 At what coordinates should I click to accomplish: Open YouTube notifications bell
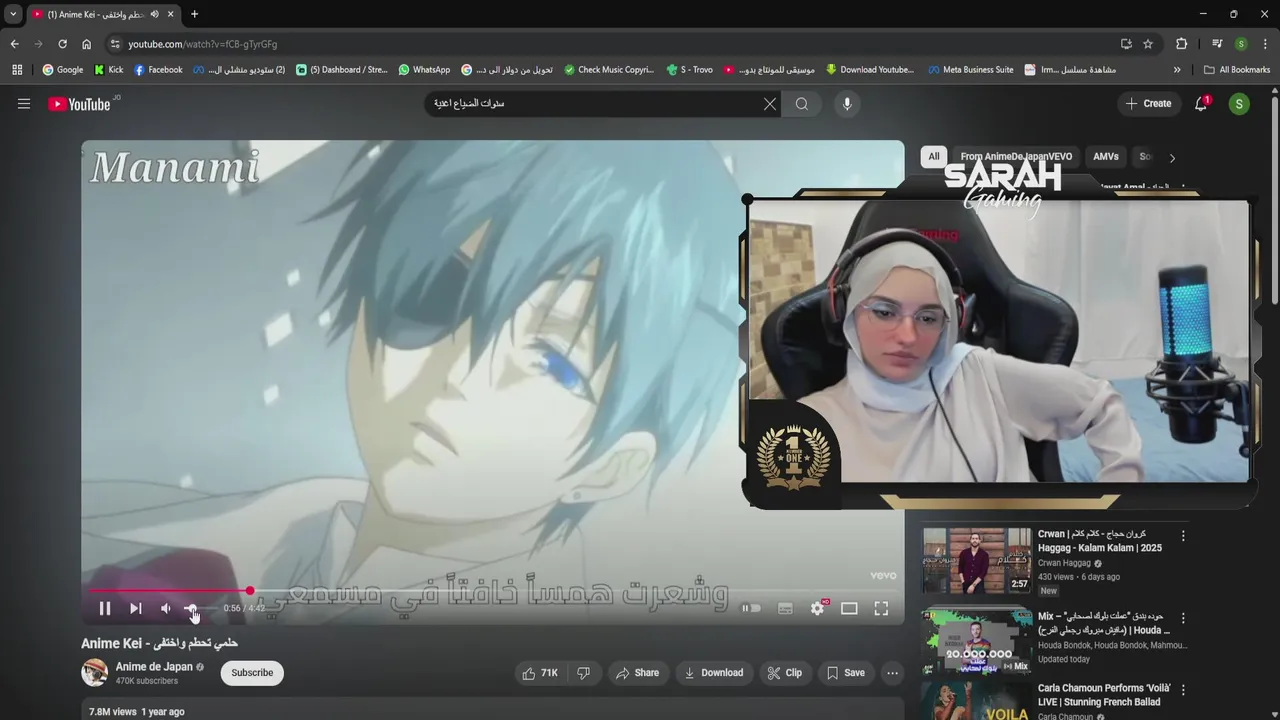click(1201, 104)
